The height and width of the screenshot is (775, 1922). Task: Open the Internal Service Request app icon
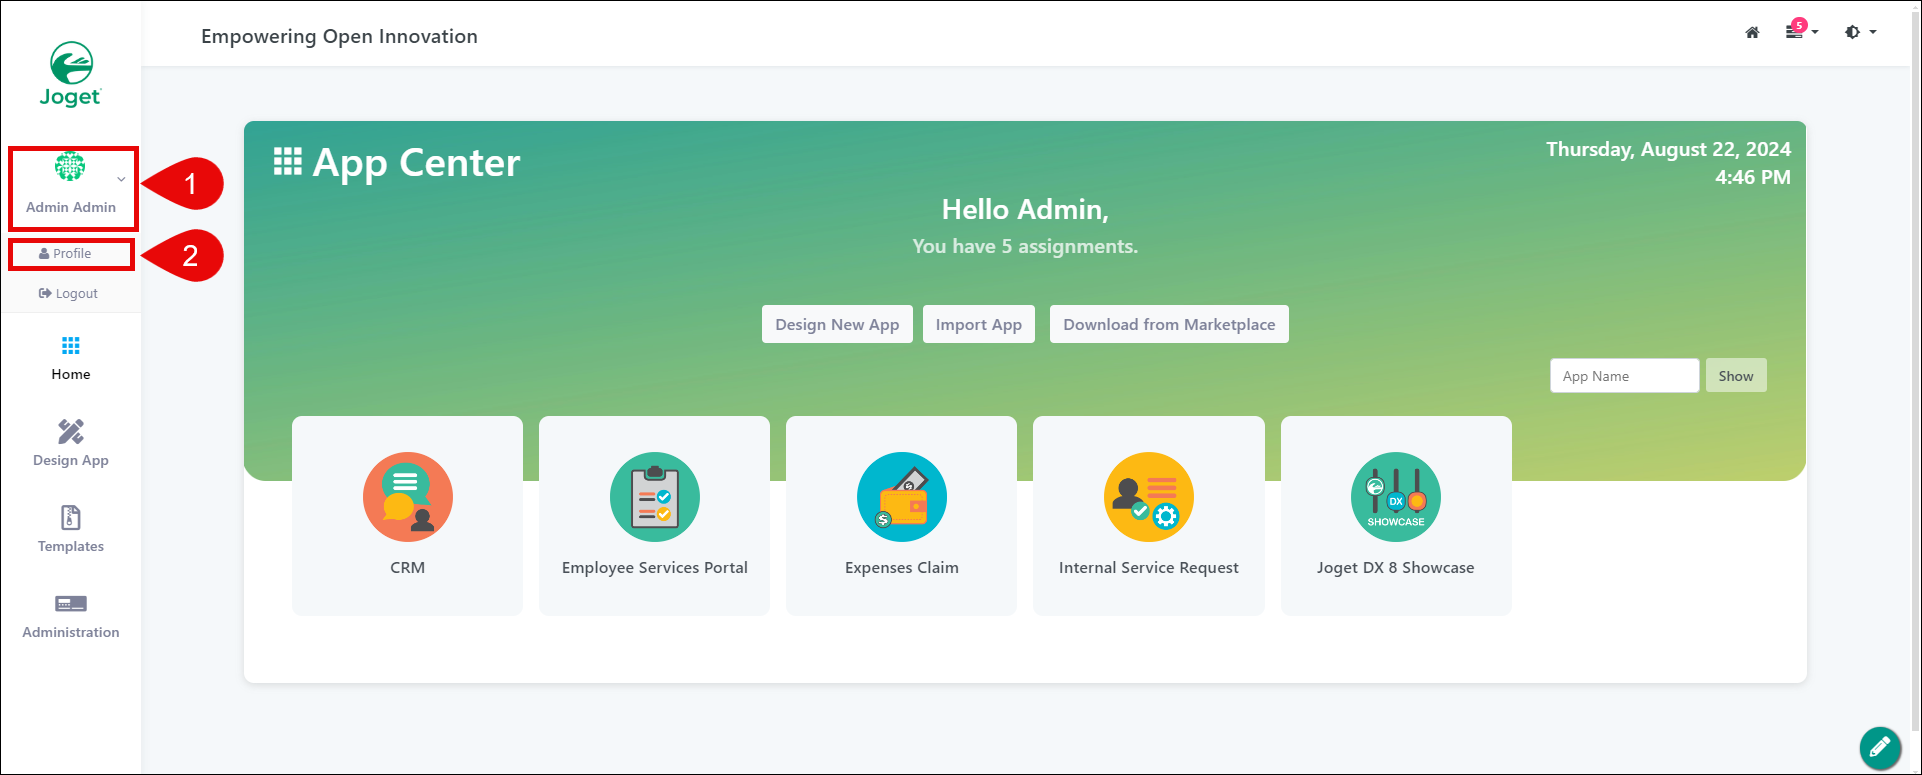coord(1149,497)
